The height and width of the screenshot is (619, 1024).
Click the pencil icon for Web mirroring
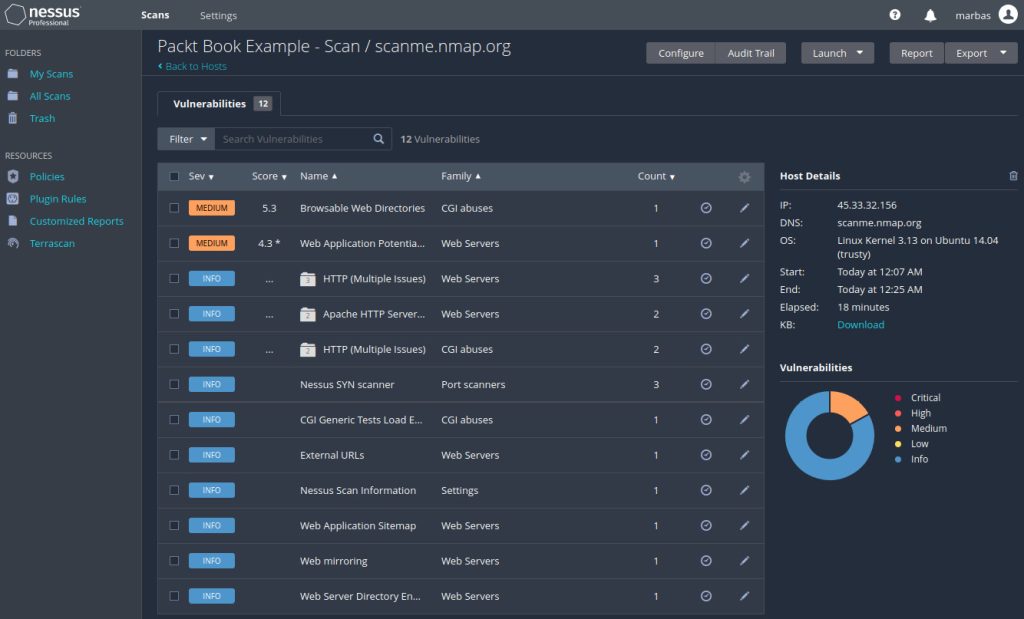pos(744,561)
